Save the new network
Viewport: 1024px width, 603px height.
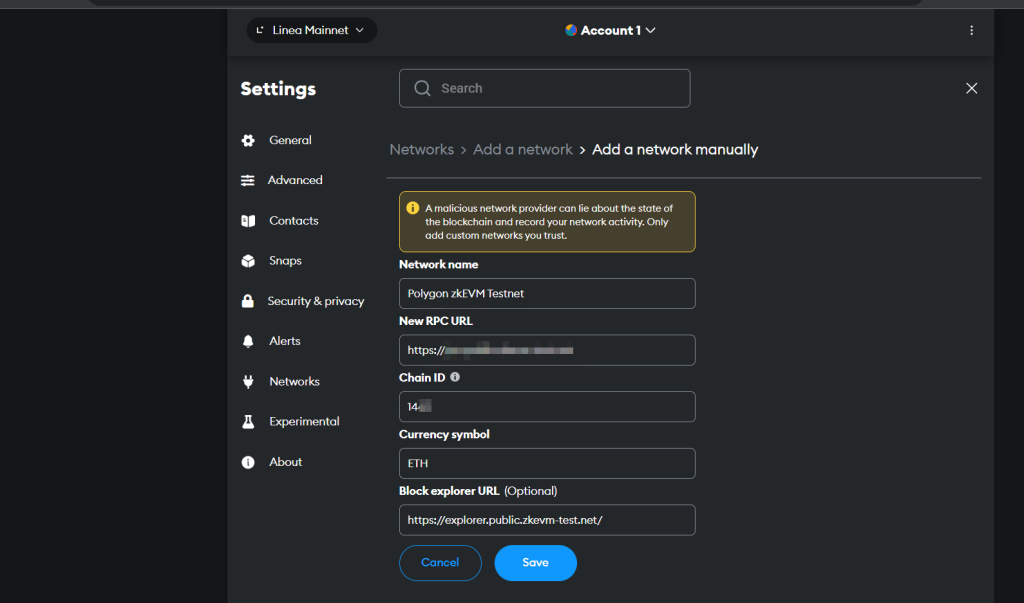pos(536,562)
